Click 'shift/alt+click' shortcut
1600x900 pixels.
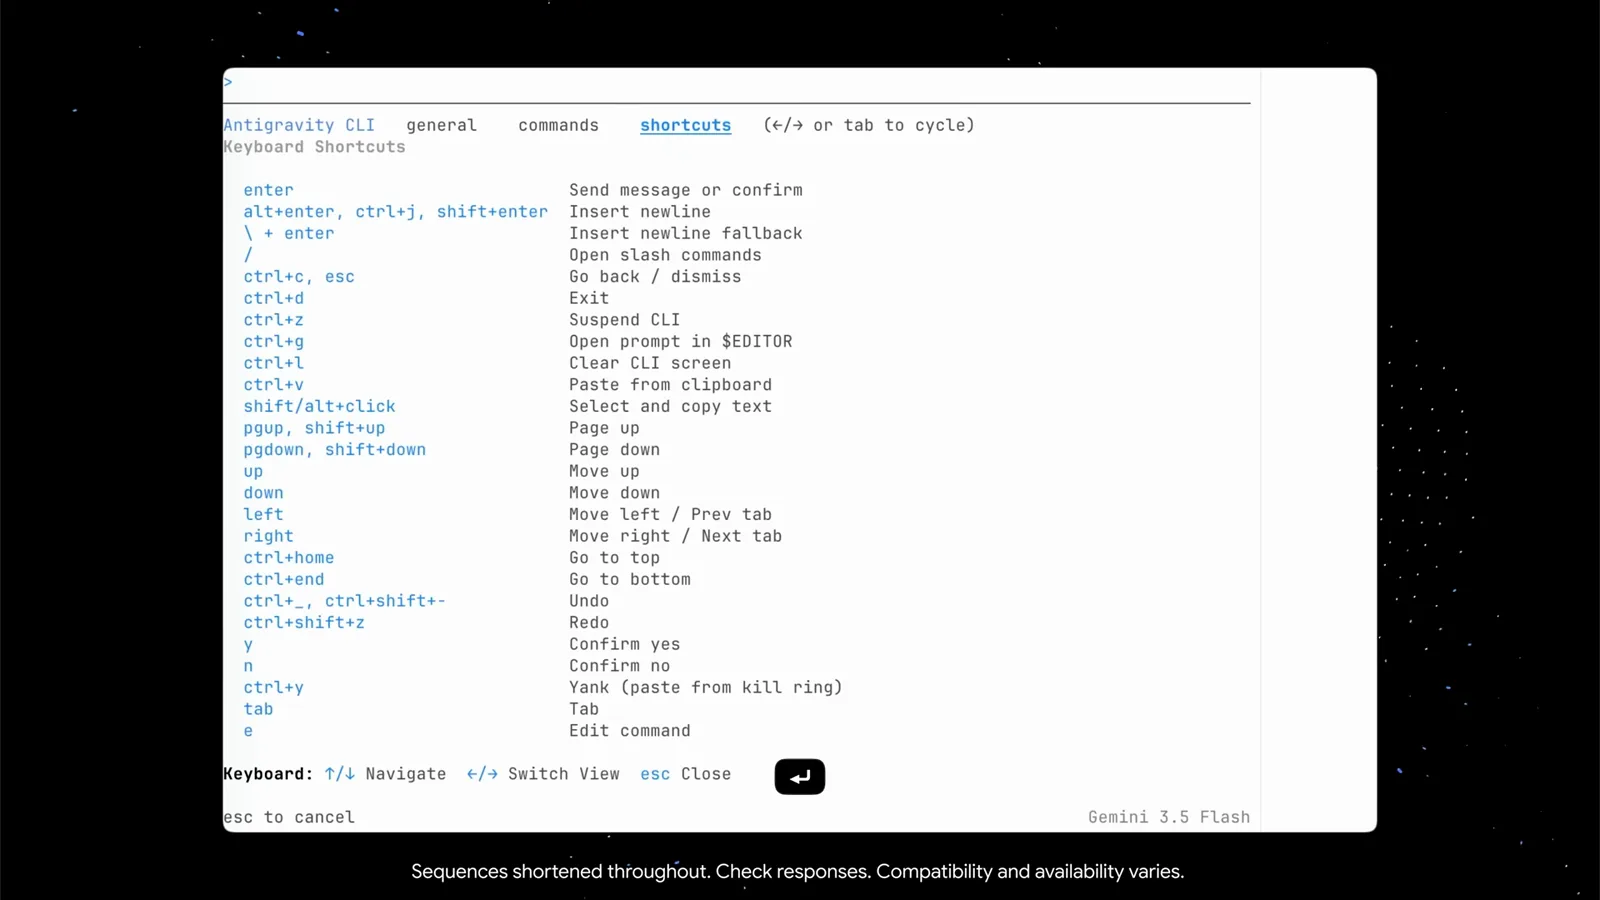[x=319, y=407]
